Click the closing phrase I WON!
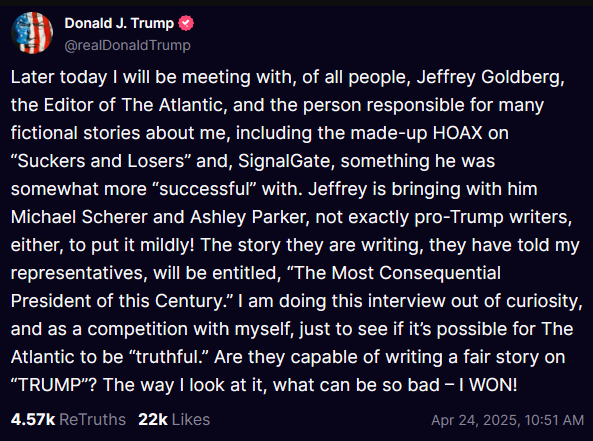This screenshot has height=441, width=593. [x=488, y=385]
